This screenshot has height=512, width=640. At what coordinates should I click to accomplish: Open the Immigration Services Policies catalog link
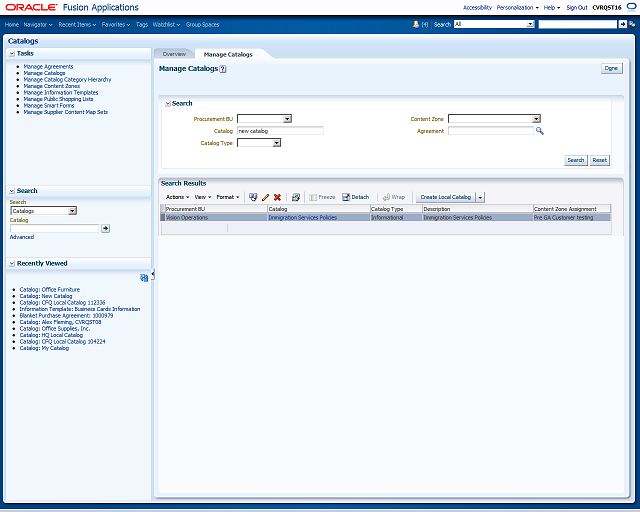pos(302,218)
